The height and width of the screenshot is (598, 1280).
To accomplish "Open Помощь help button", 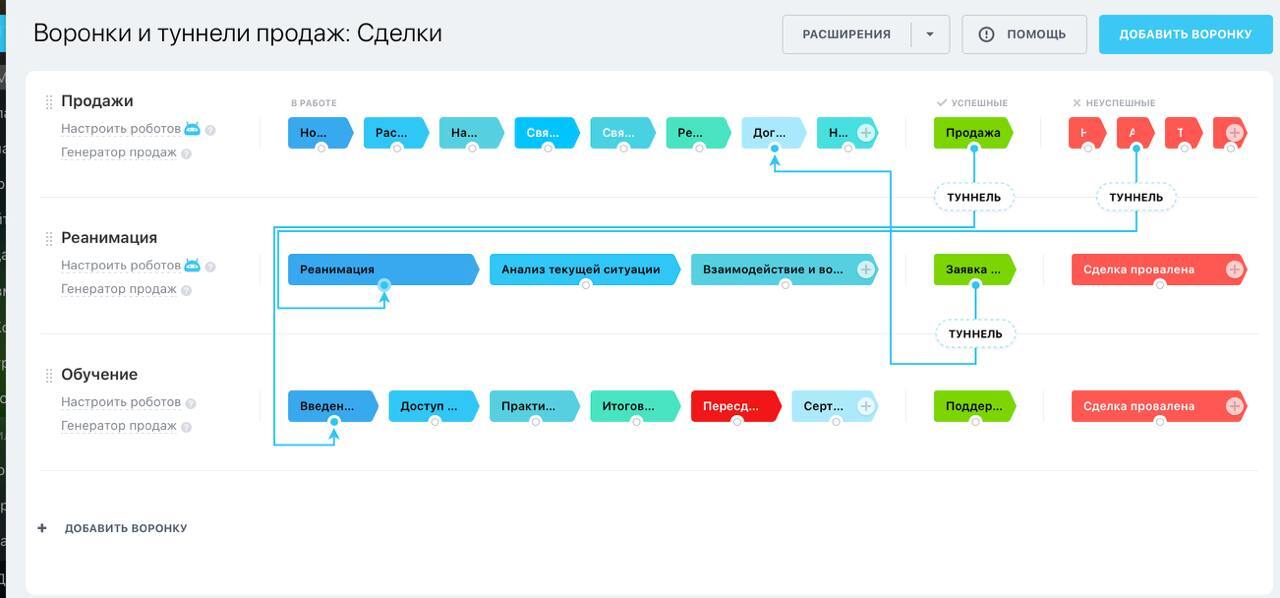I will click(x=1024, y=35).
